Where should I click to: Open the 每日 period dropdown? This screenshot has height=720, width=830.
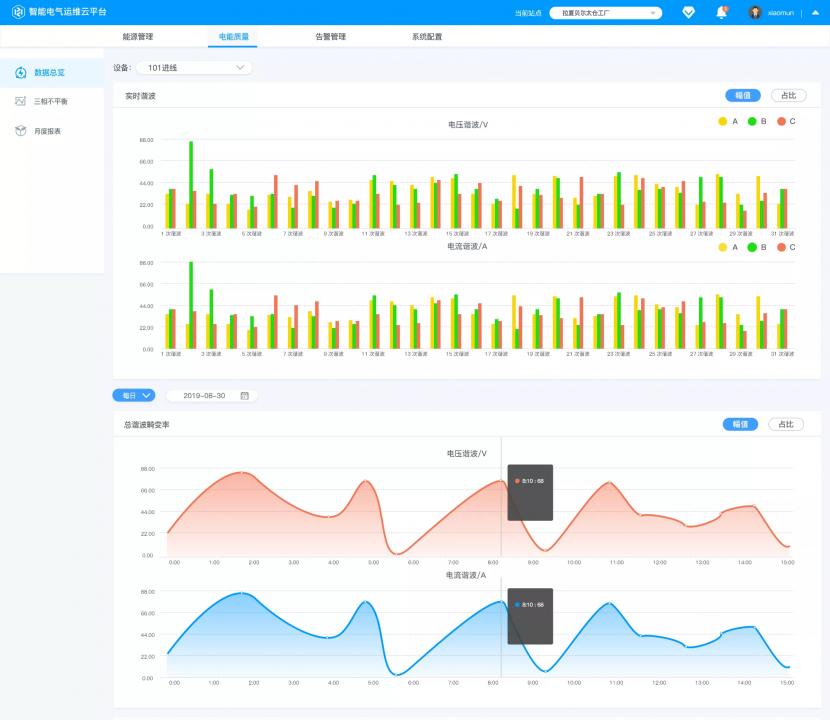pyautogui.click(x=134, y=396)
